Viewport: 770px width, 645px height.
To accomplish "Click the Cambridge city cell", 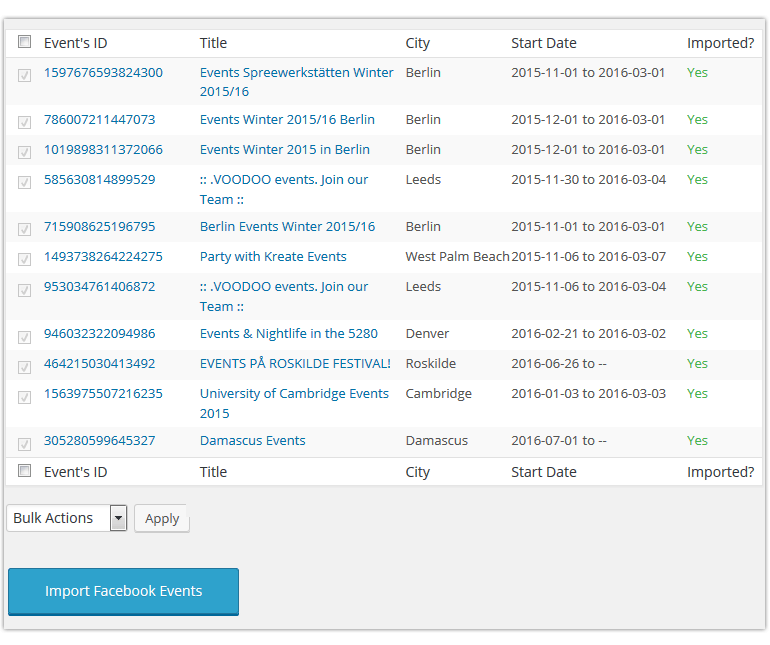I will [x=439, y=393].
